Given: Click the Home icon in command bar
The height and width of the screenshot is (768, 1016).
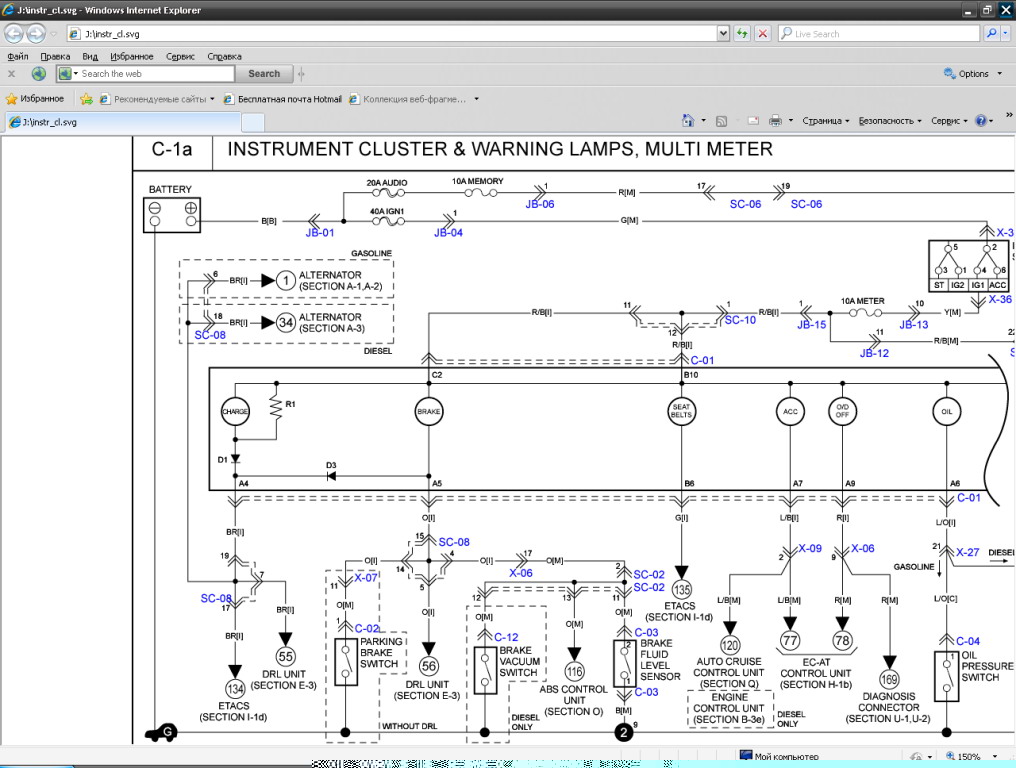Looking at the screenshot, I should (688, 121).
